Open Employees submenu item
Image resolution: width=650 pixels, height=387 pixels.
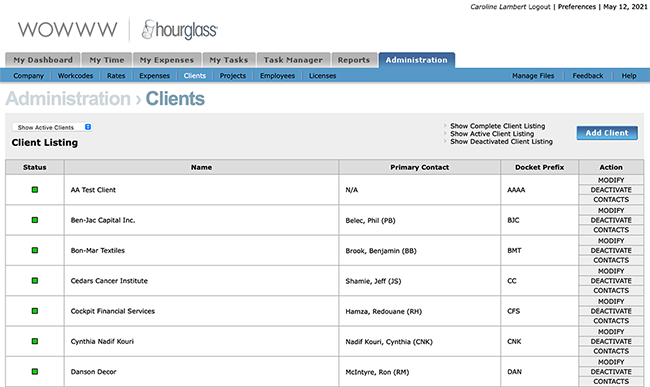pyautogui.click(x=277, y=76)
